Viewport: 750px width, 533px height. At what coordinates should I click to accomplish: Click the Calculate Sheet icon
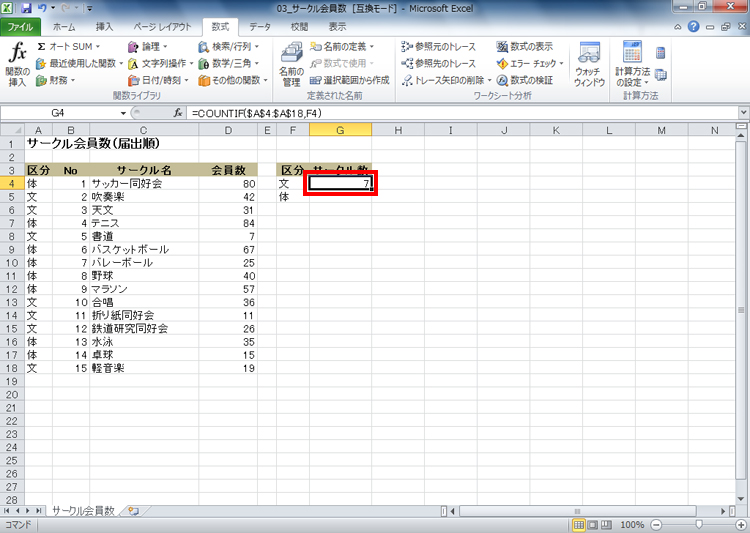661,75
